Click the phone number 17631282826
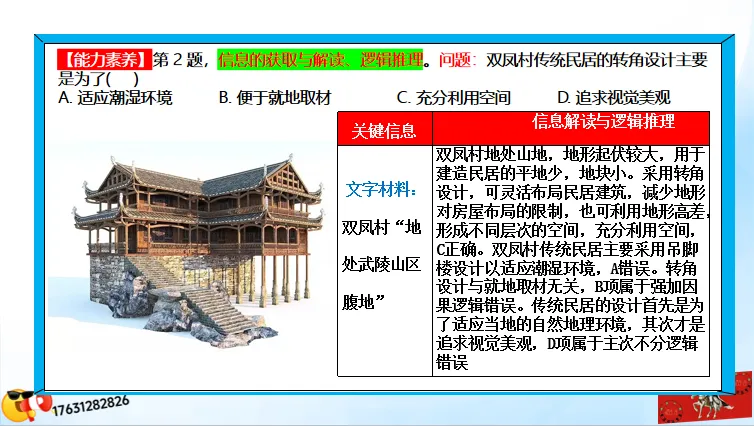 pyautogui.click(x=91, y=405)
